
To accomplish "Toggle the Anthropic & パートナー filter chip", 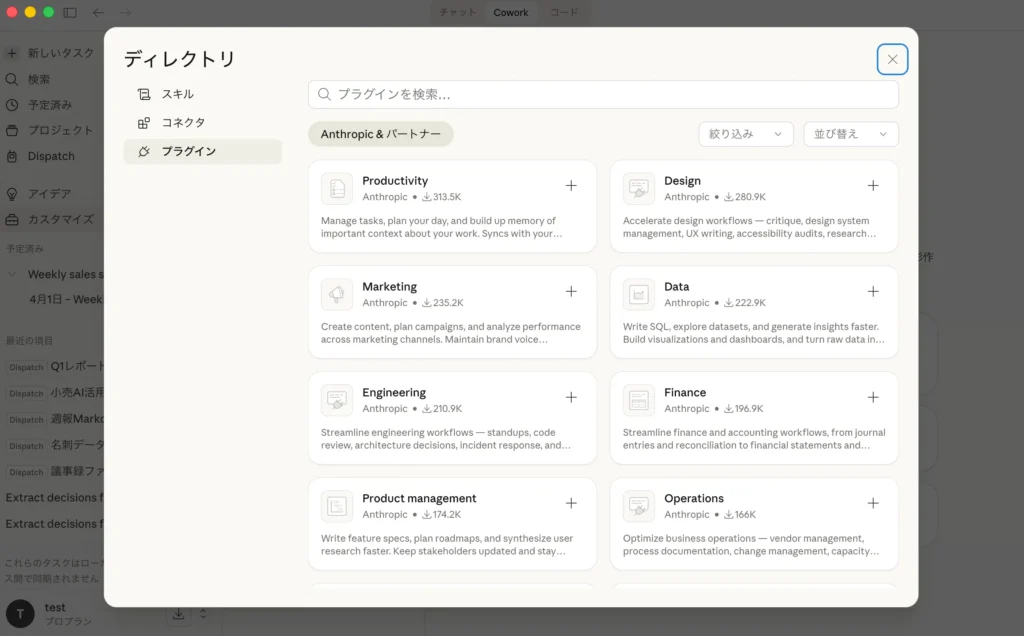I will pos(380,134).
